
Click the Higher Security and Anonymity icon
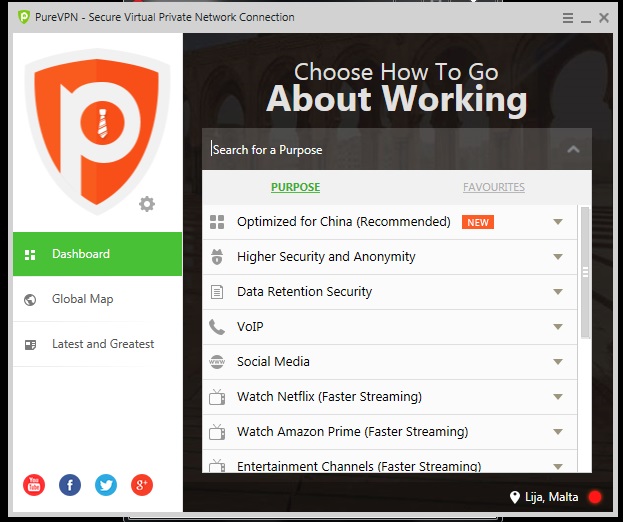click(217, 257)
